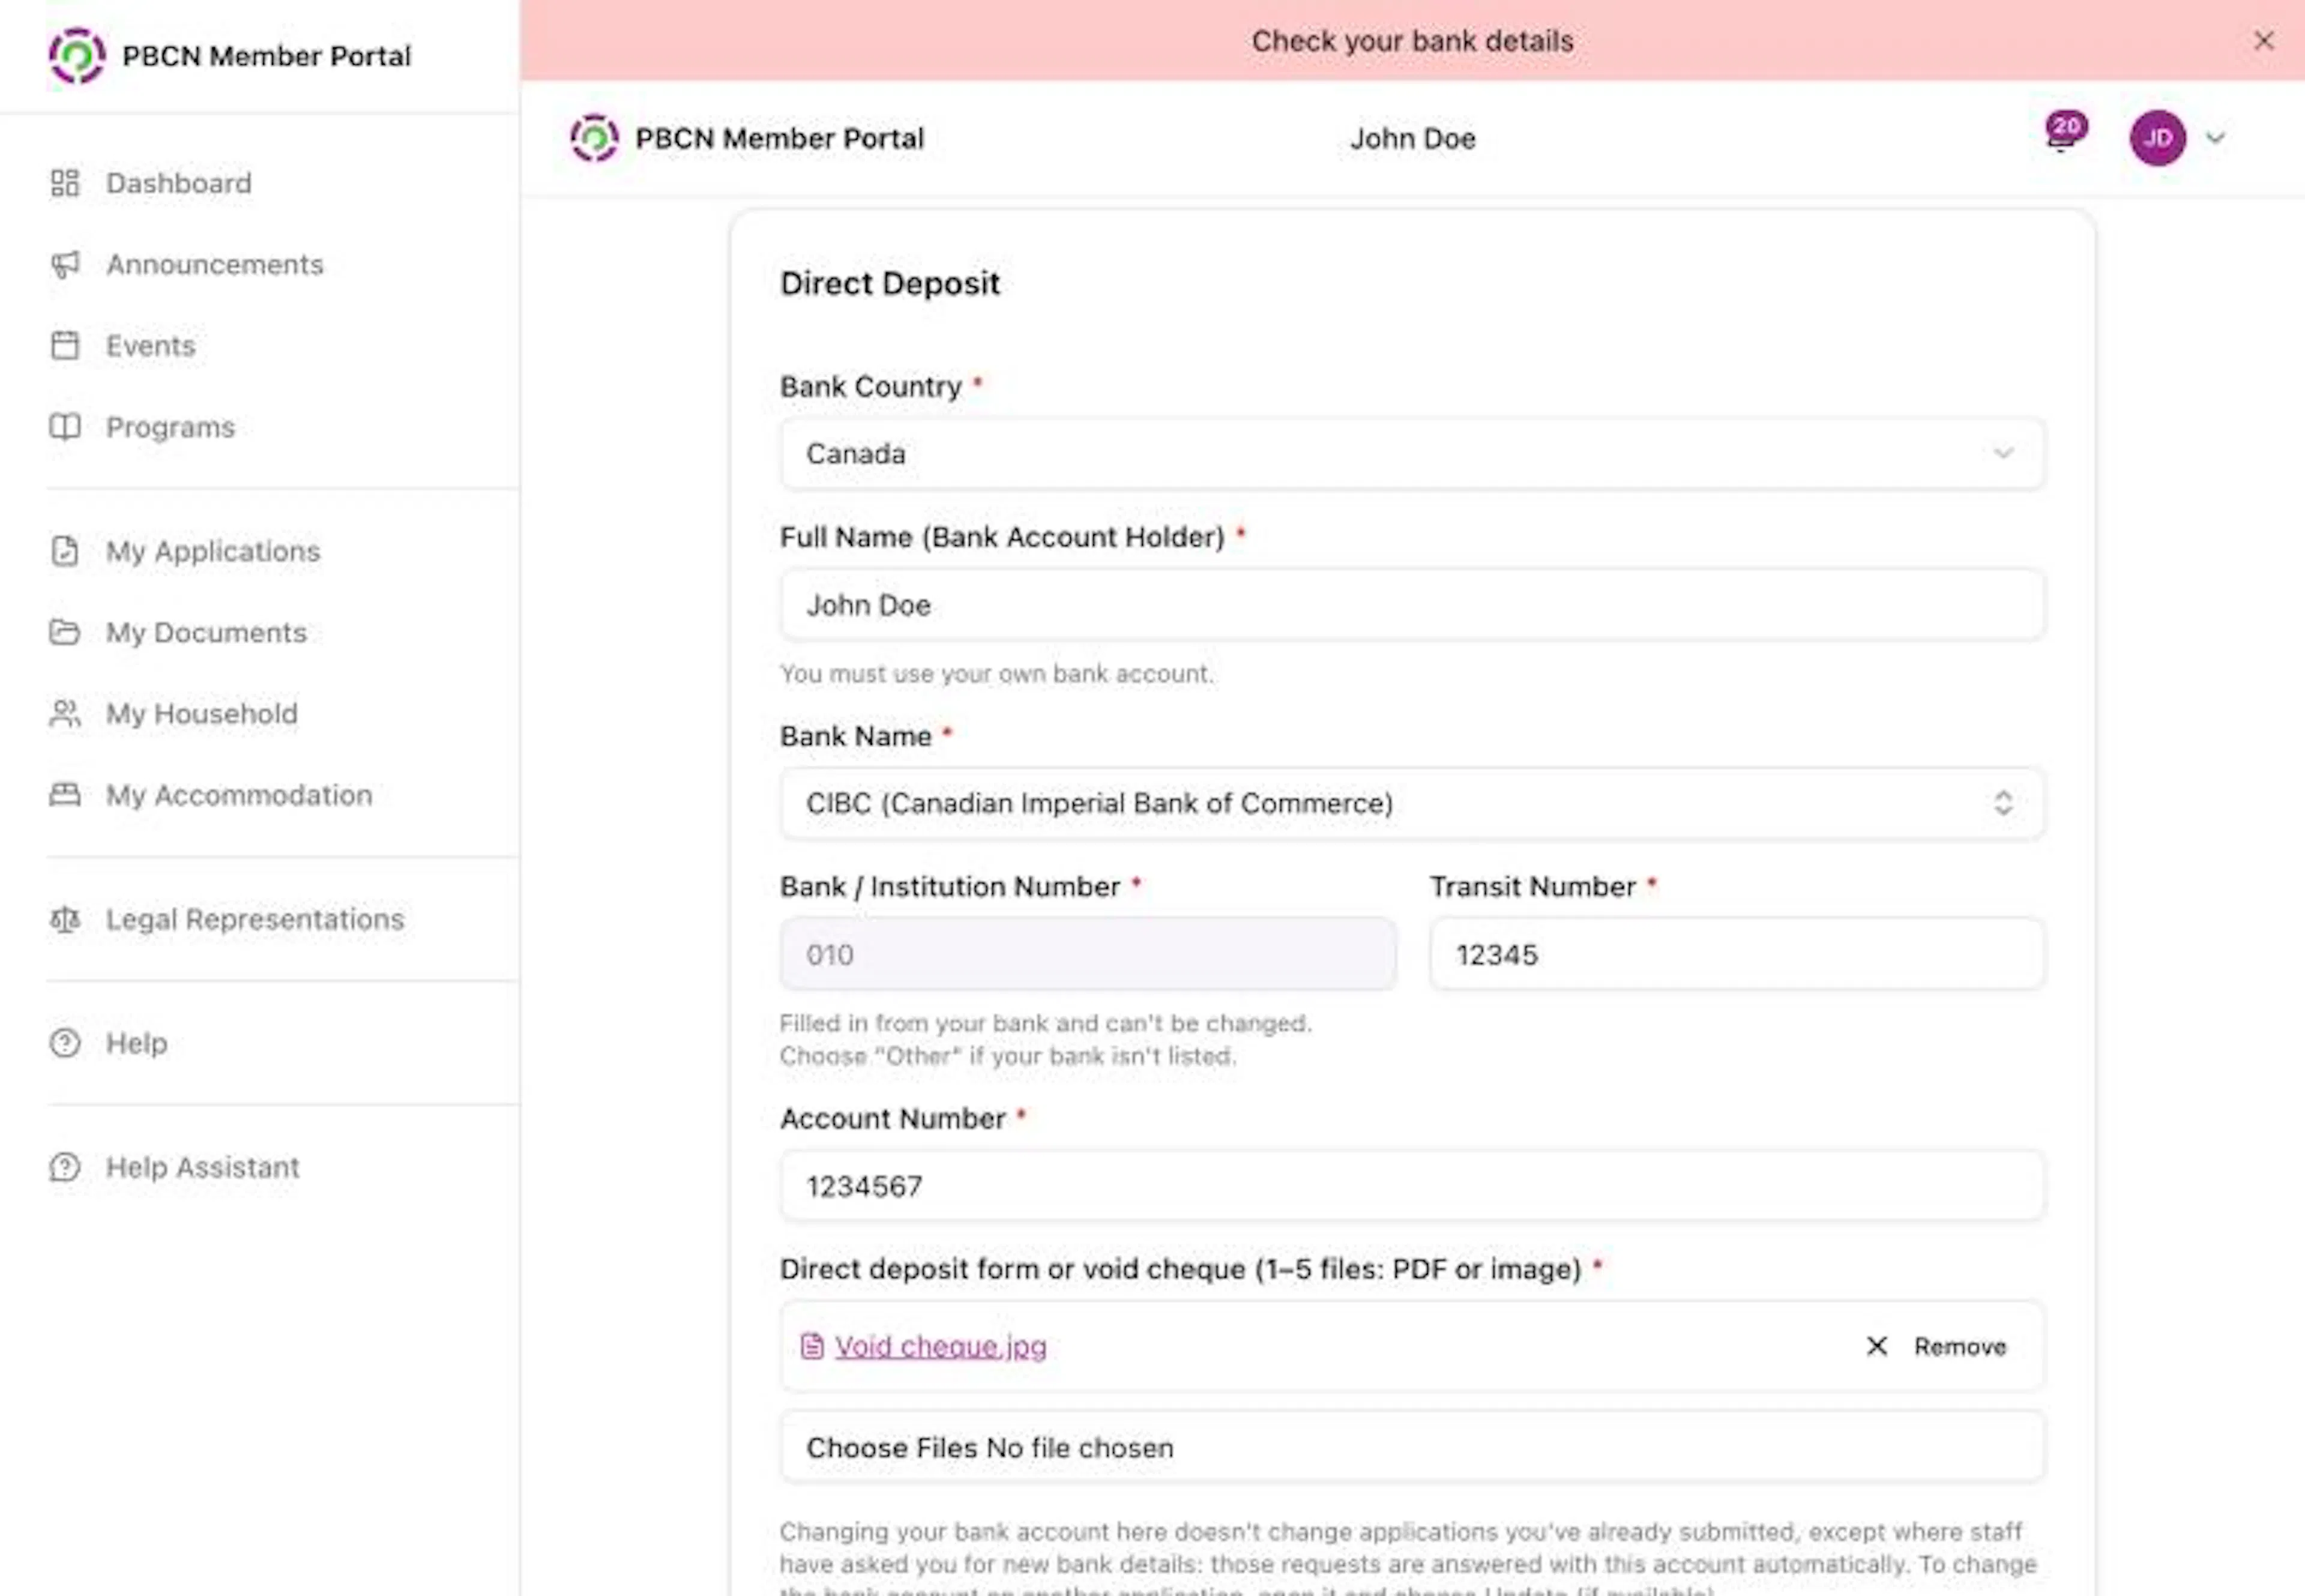Click the Legal Representations scales icon
Image resolution: width=2305 pixels, height=1596 pixels.
[65, 919]
